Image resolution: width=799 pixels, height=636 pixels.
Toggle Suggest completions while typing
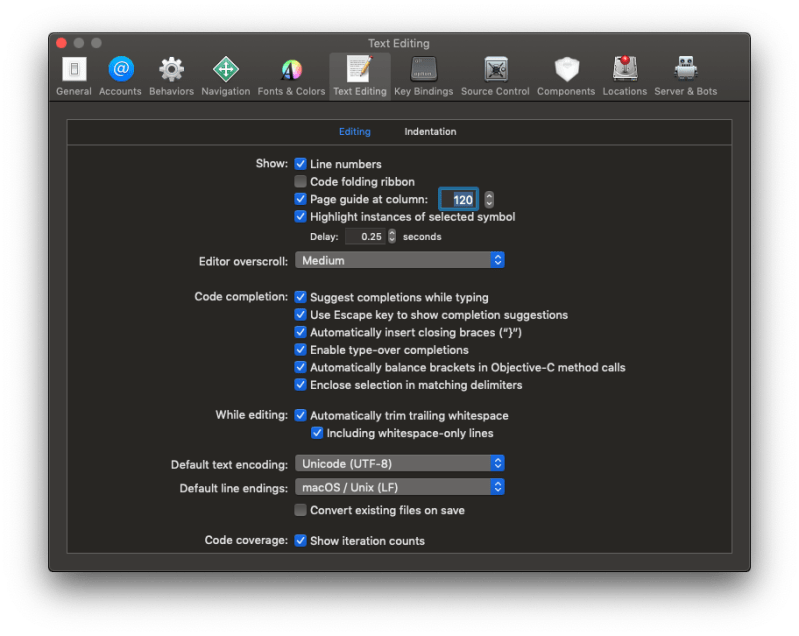tap(301, 297)
